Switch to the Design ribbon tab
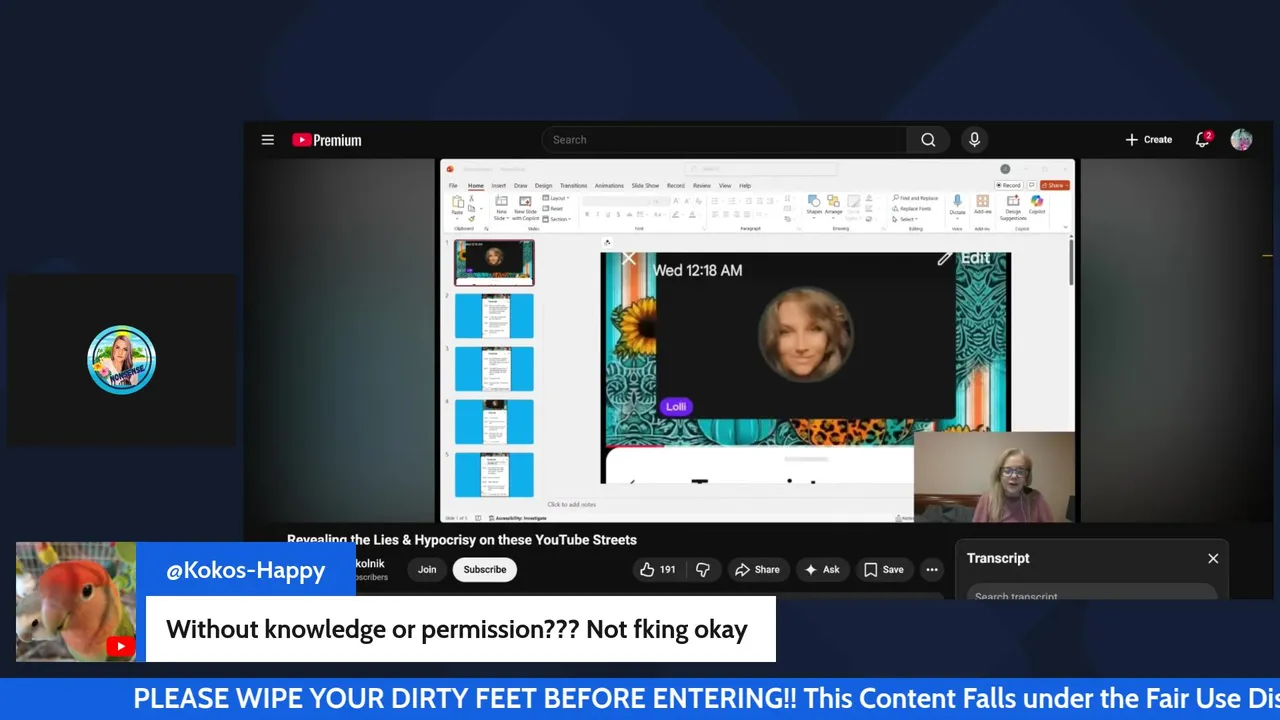 [544, 186]
